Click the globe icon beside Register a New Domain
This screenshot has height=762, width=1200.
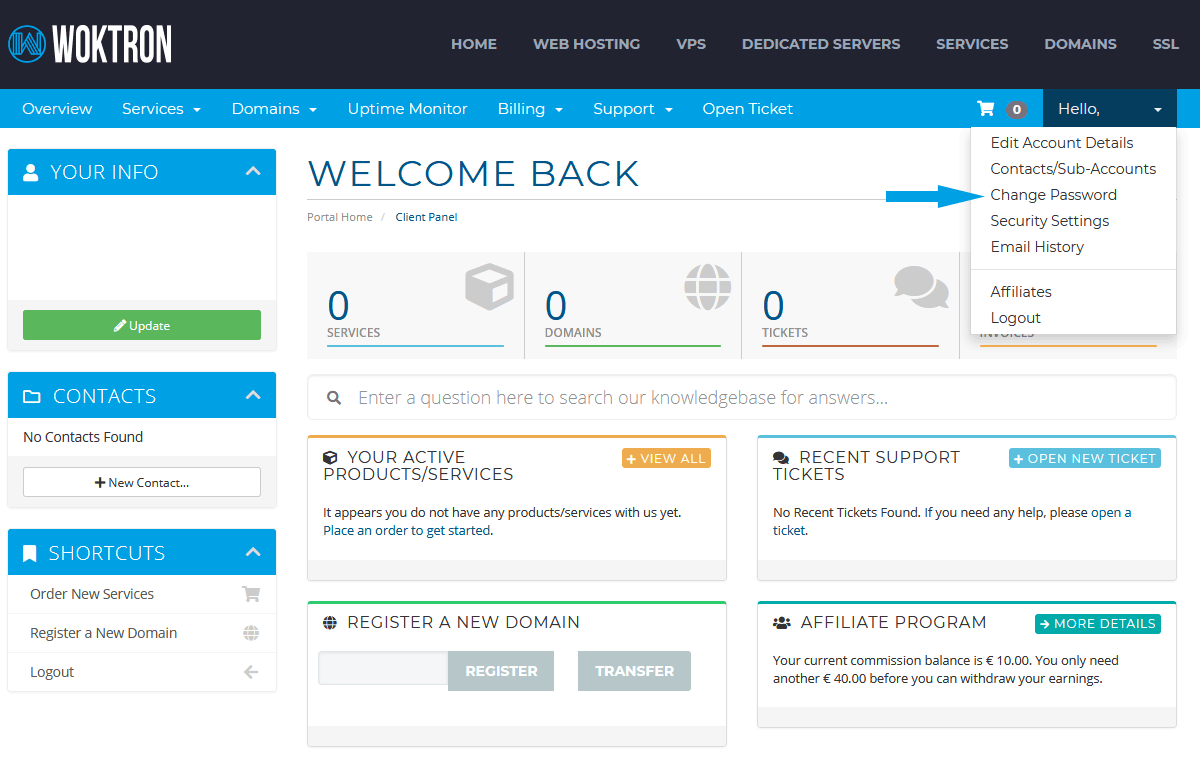[x=251, y=633]
